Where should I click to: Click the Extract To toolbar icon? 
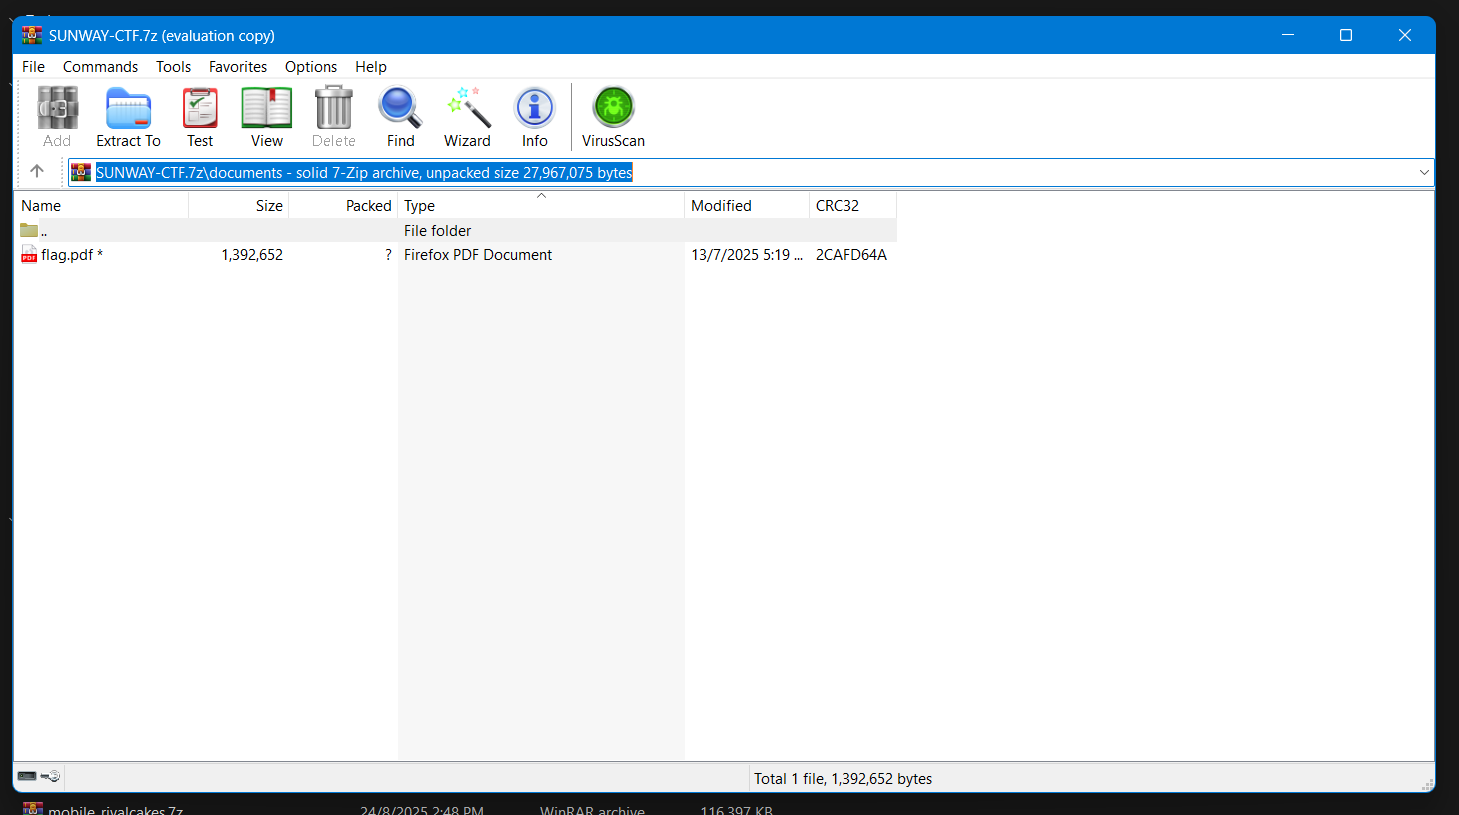(x=128, y=108)
